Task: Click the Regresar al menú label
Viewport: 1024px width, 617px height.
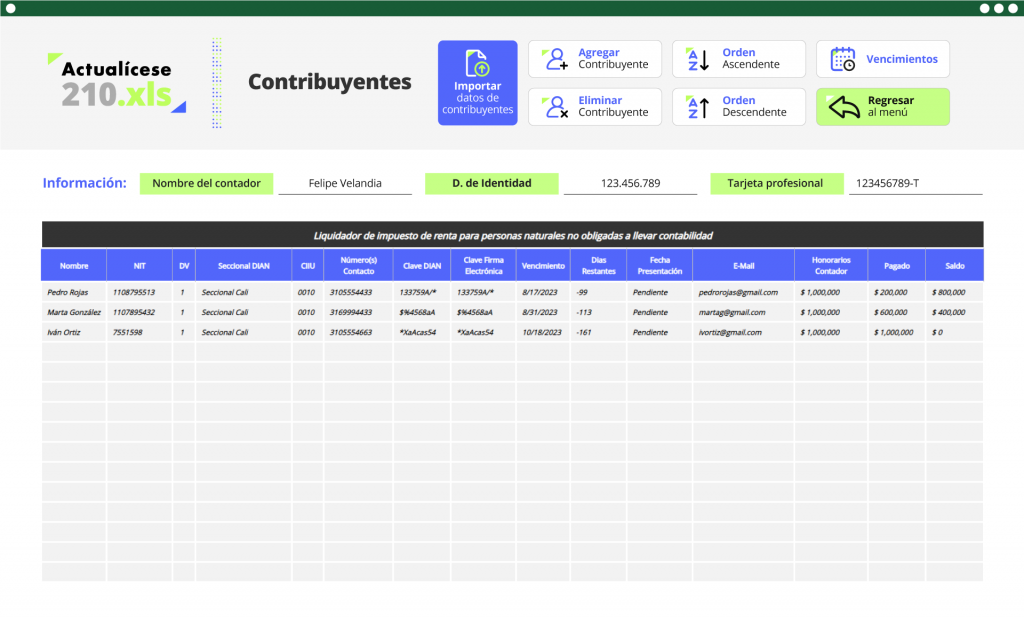Action: click(891, 106)
